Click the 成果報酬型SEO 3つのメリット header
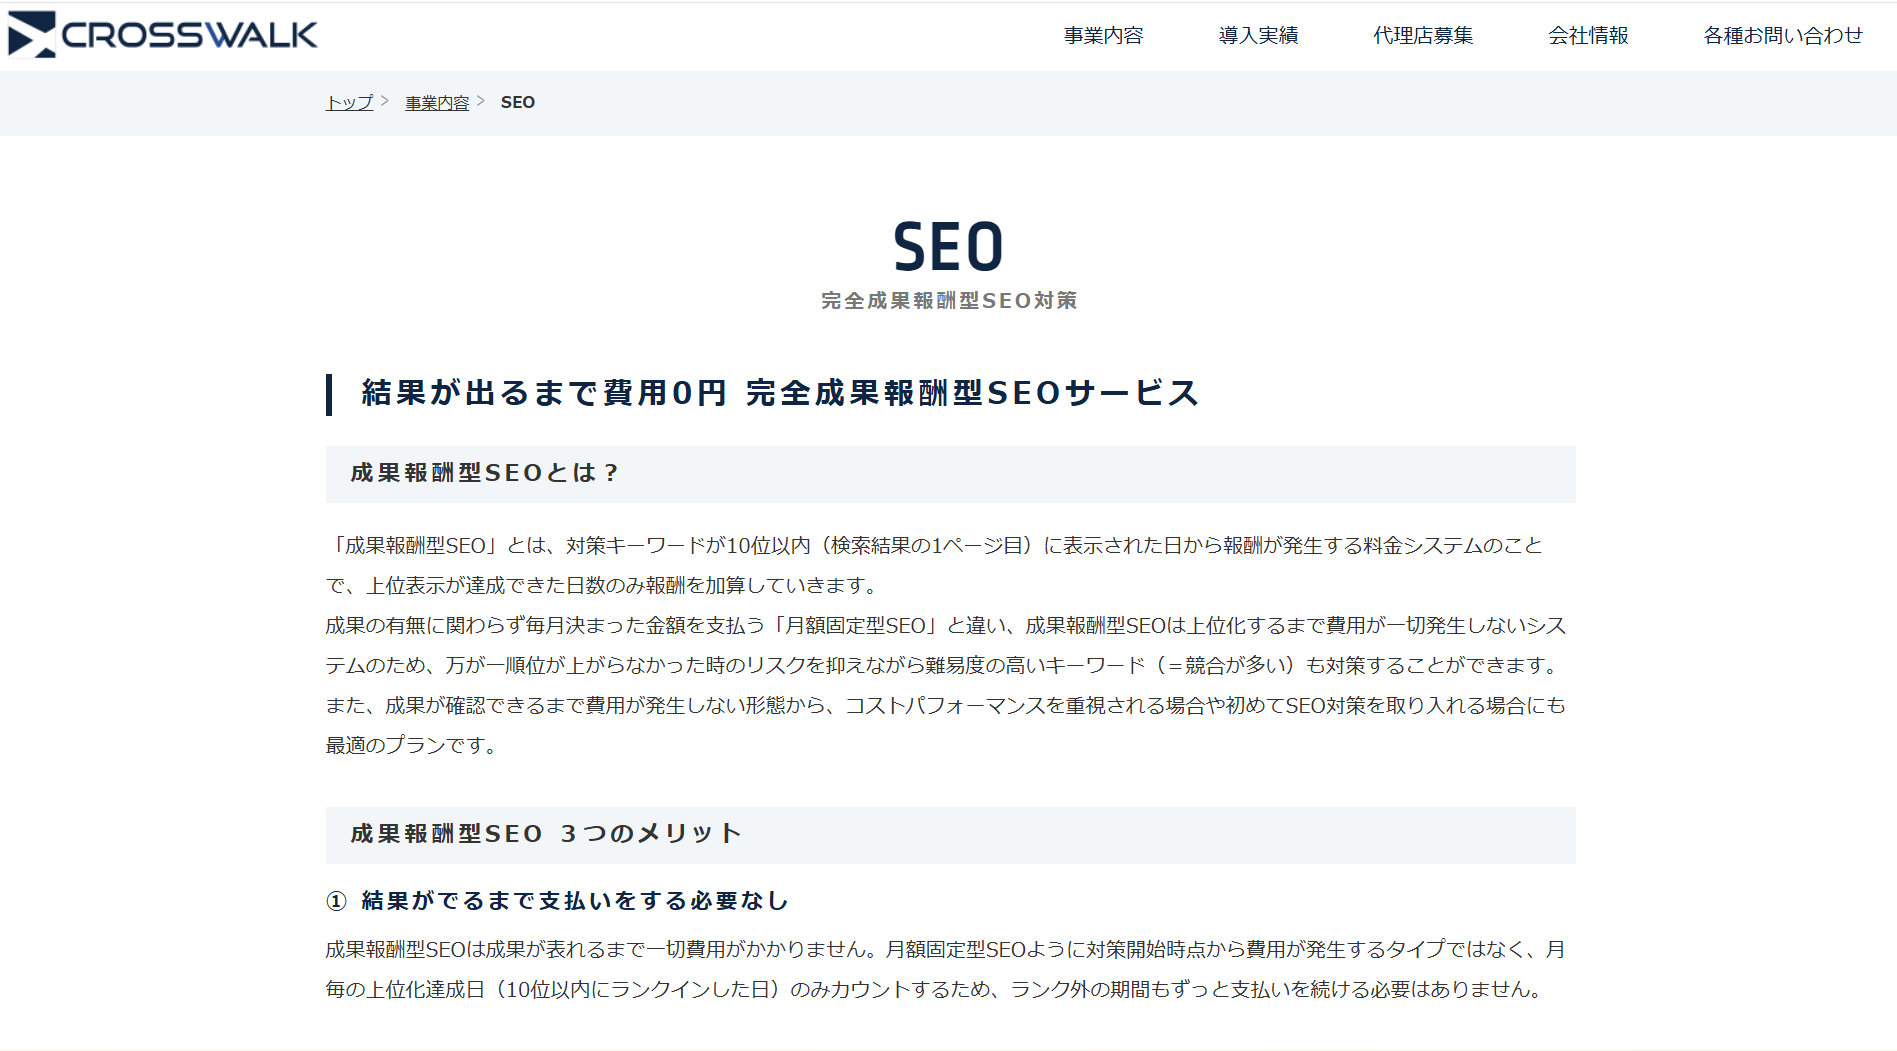The height and width of the screenshot is (1051, 1897). pyautogui.click(x=544, y=833)
